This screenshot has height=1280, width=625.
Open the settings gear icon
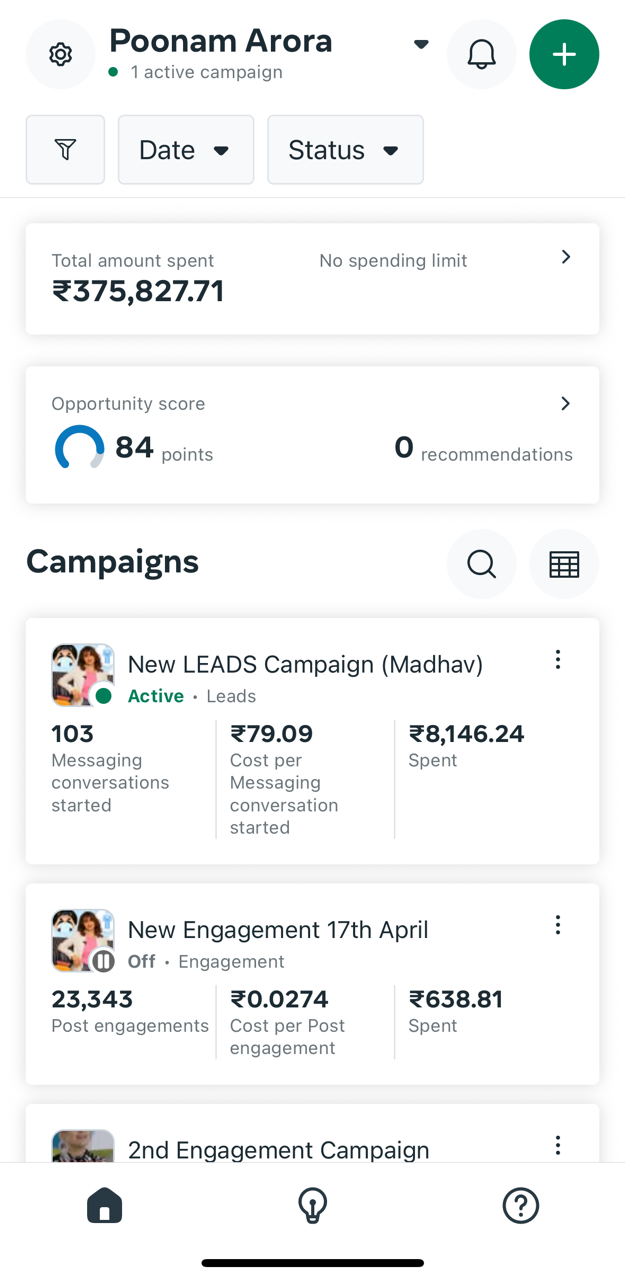coord(60,54)
